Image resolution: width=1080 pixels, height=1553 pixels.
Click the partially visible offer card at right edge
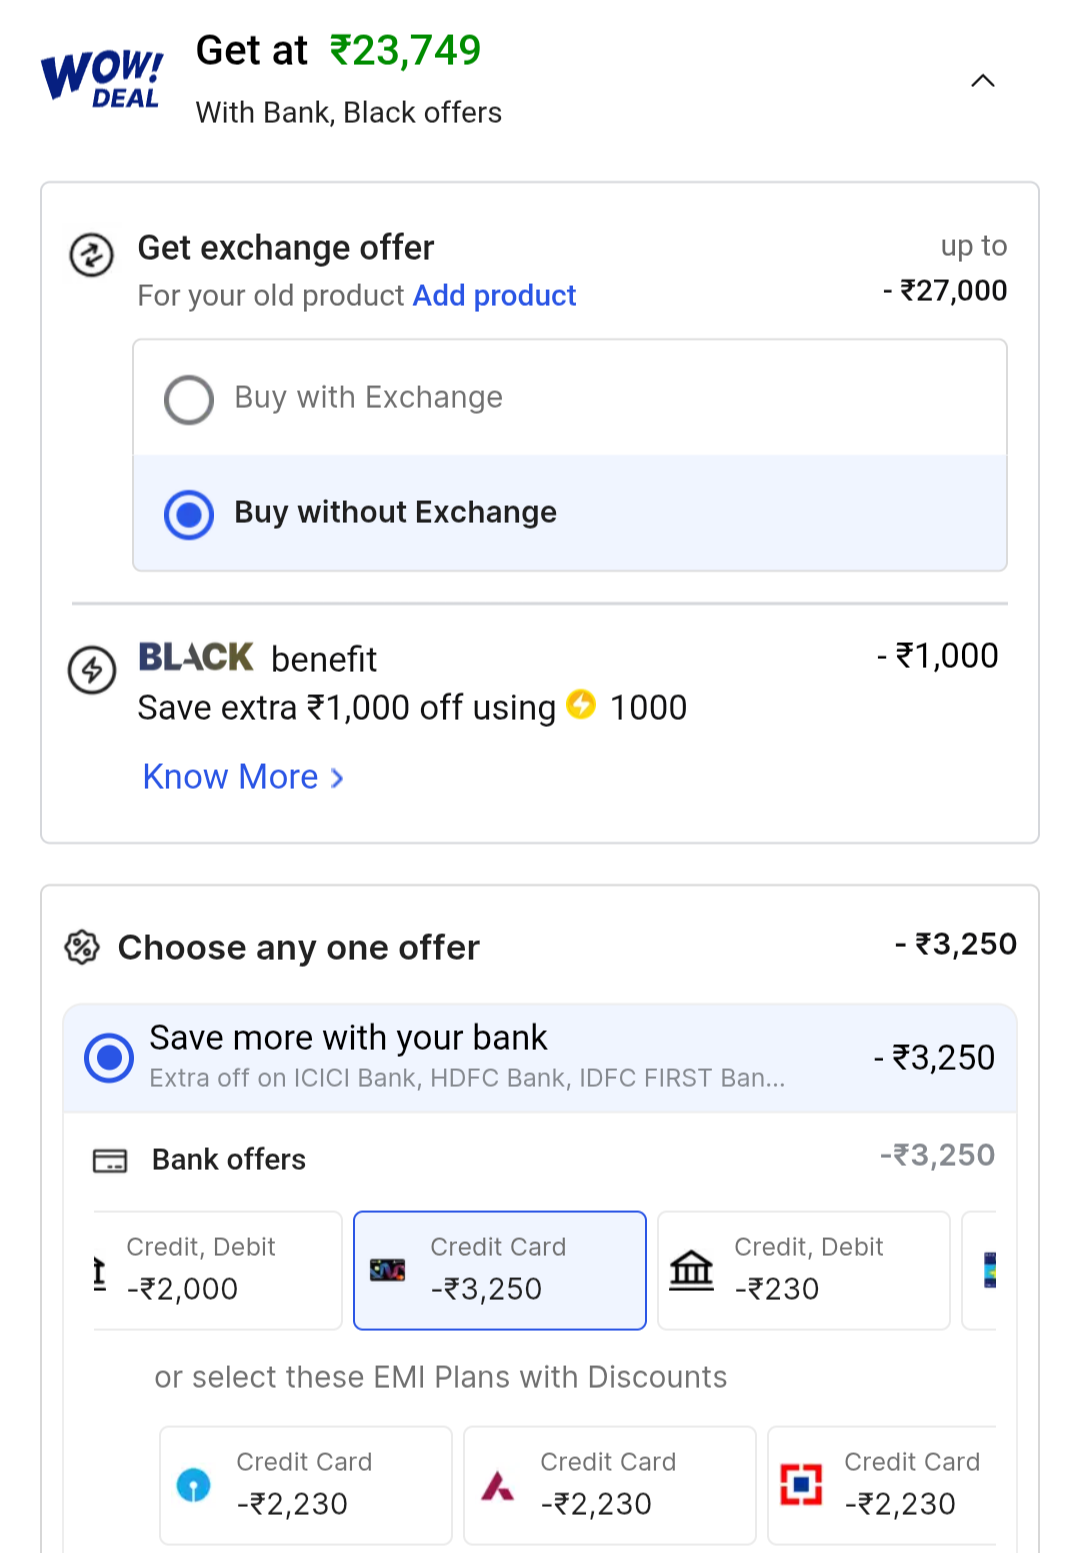pos(981,1270)
